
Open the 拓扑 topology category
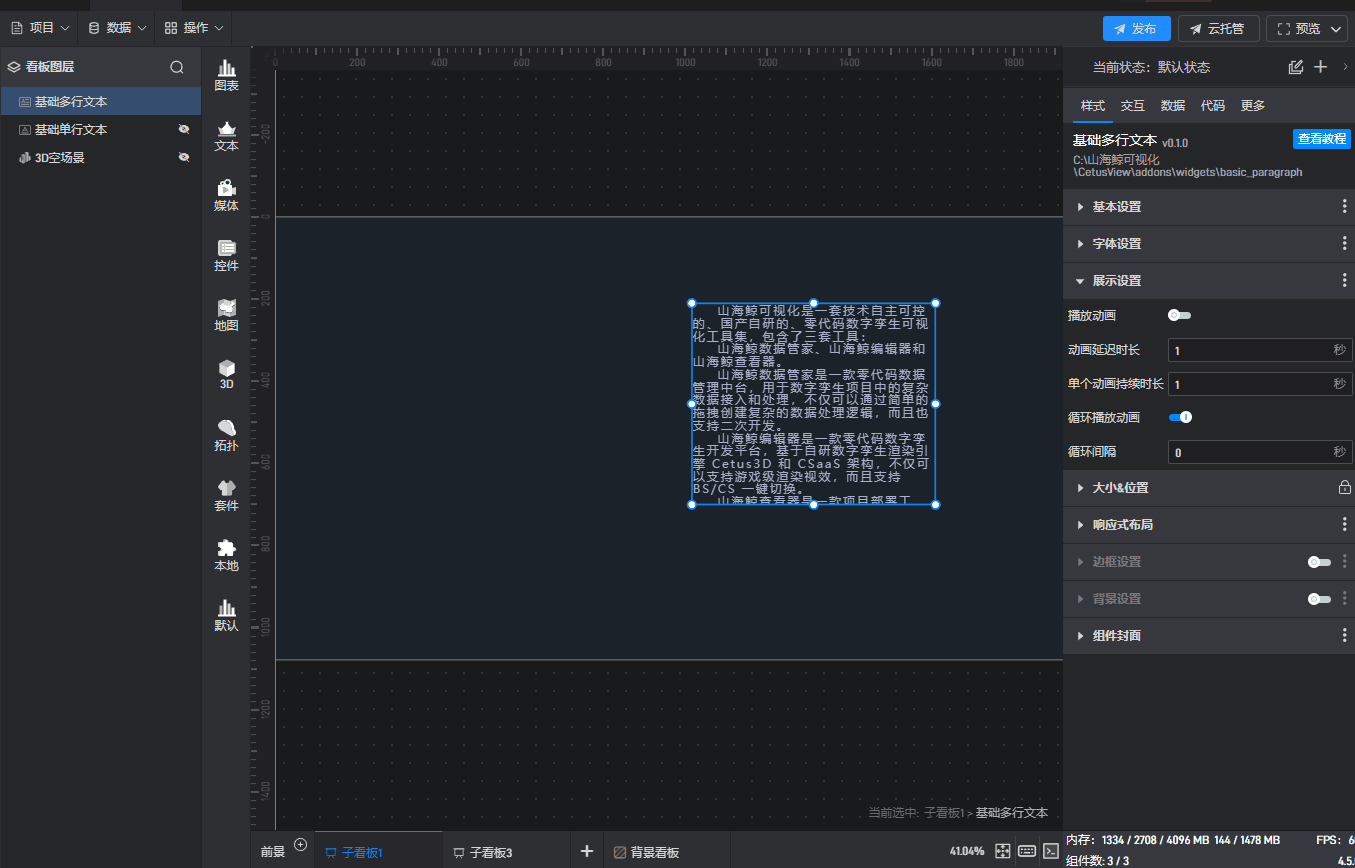(x=227, y=436)
